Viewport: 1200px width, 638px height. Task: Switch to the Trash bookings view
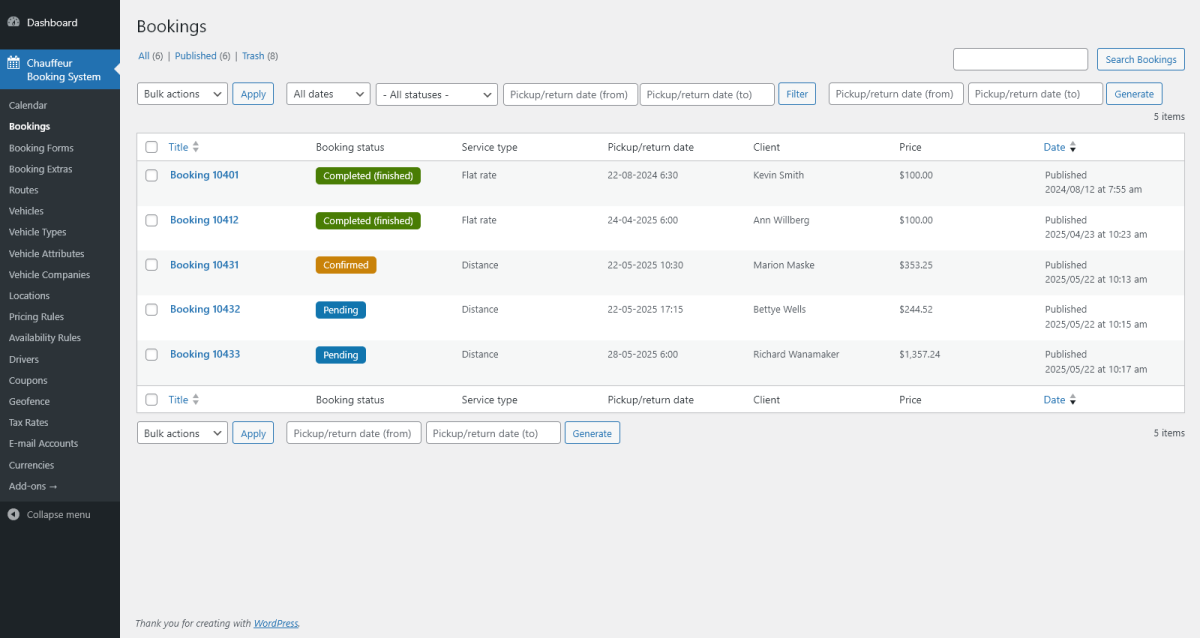tap(252, 55)
